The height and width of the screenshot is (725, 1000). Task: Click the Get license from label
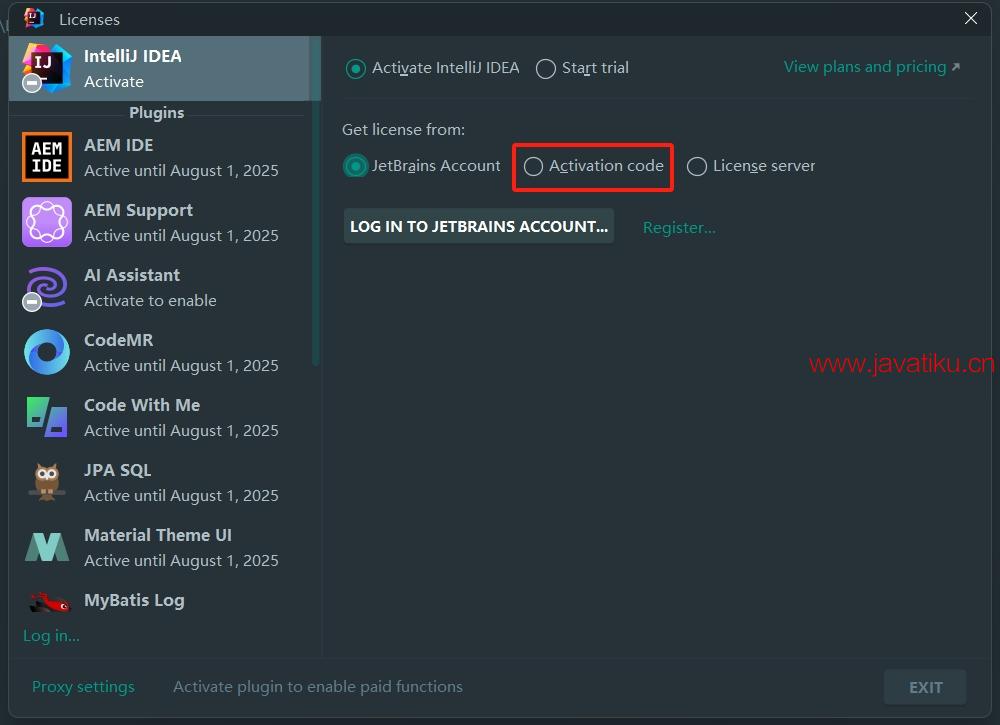coord(403,129)
